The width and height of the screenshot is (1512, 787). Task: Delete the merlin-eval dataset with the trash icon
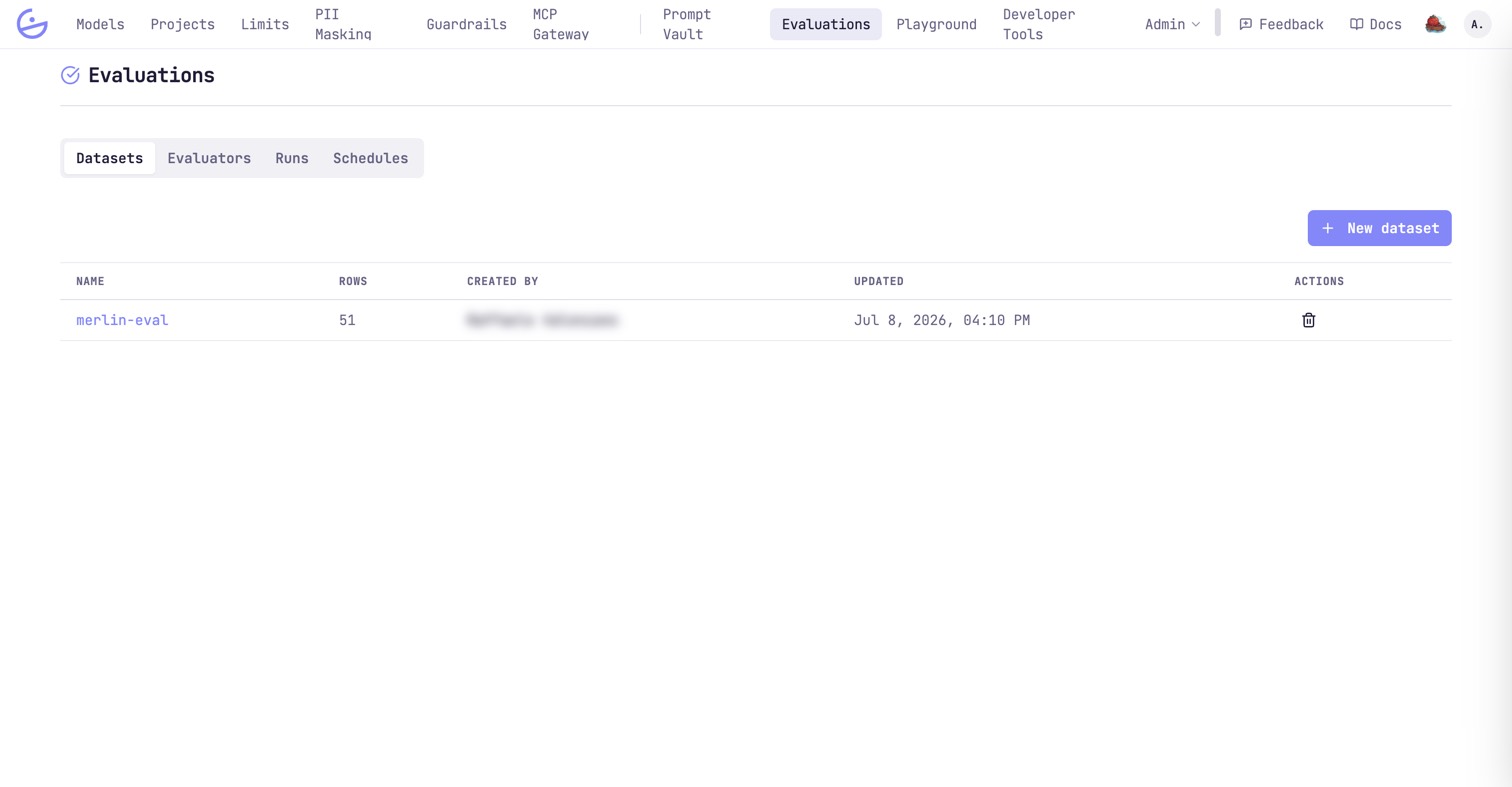(x=1308, y=320)
